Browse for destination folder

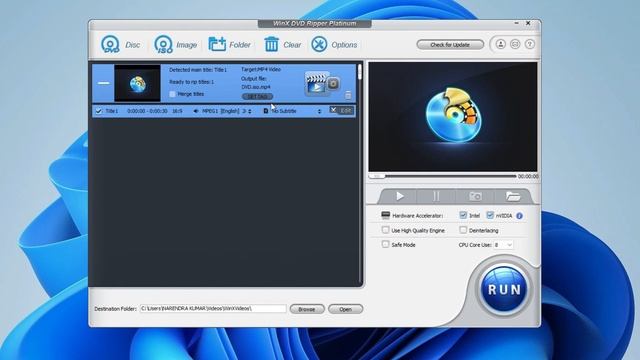pyautogui.click(x=307, y=309)
